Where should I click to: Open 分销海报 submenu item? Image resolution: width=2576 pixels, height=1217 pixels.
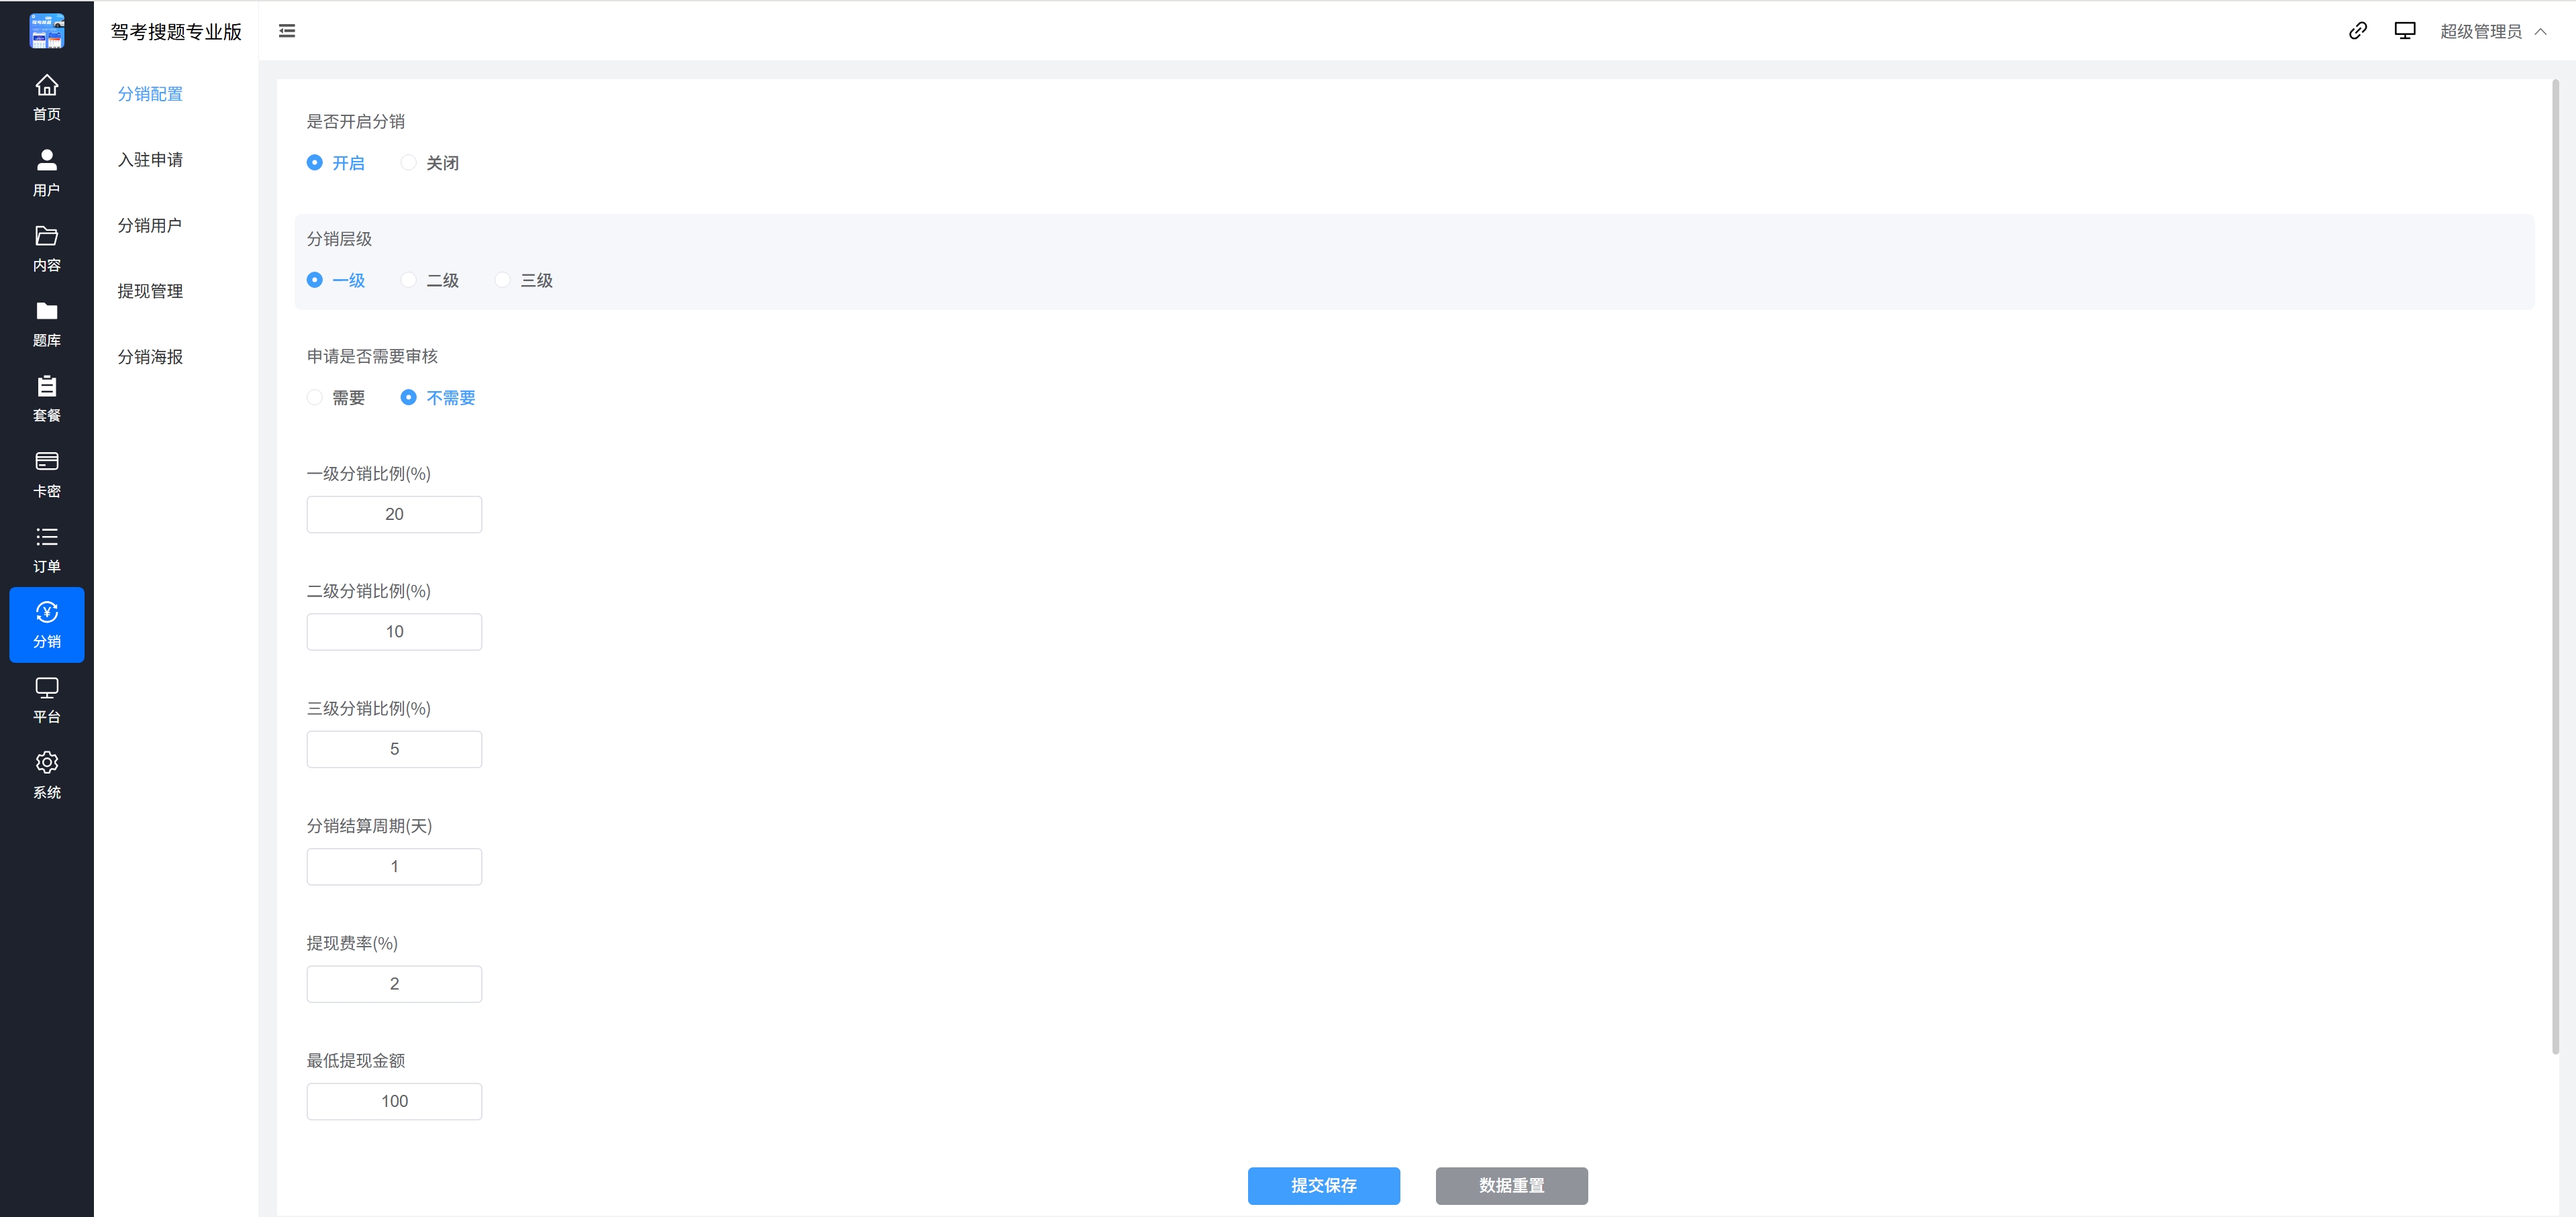[x=150, y=357]
